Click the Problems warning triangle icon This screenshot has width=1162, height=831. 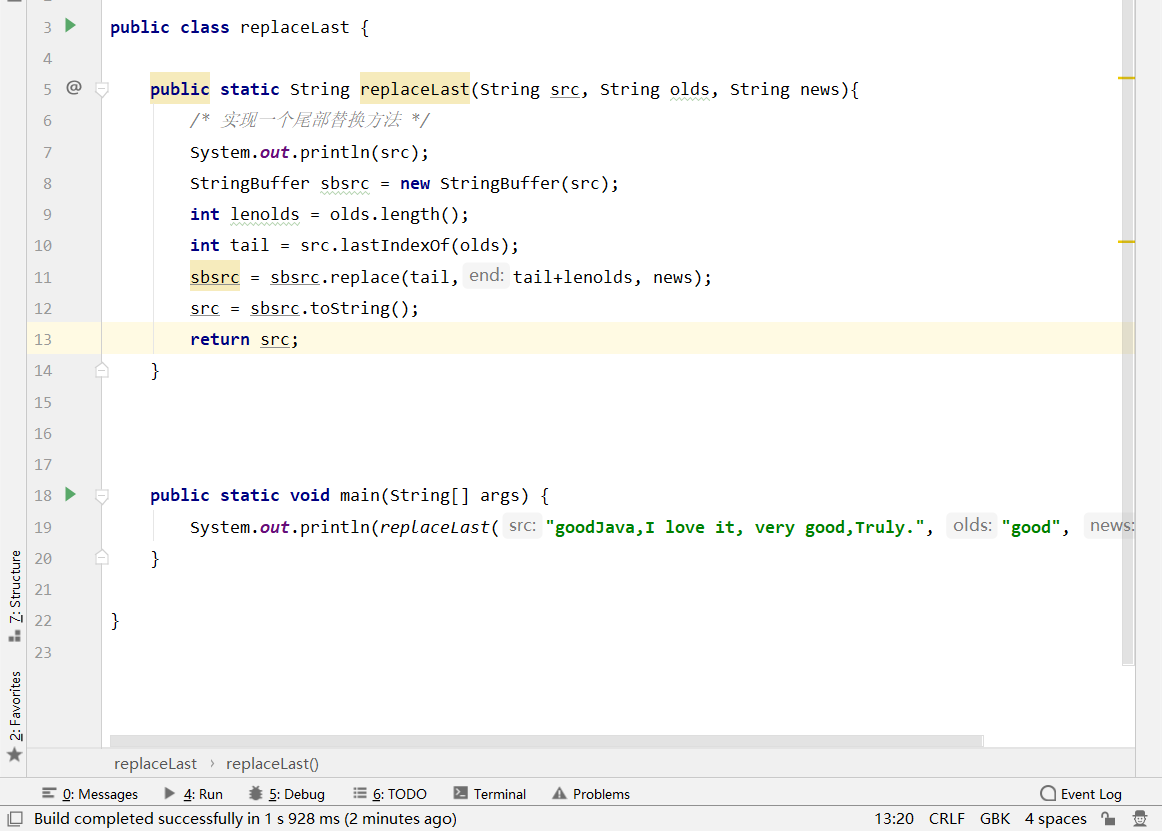560,793
